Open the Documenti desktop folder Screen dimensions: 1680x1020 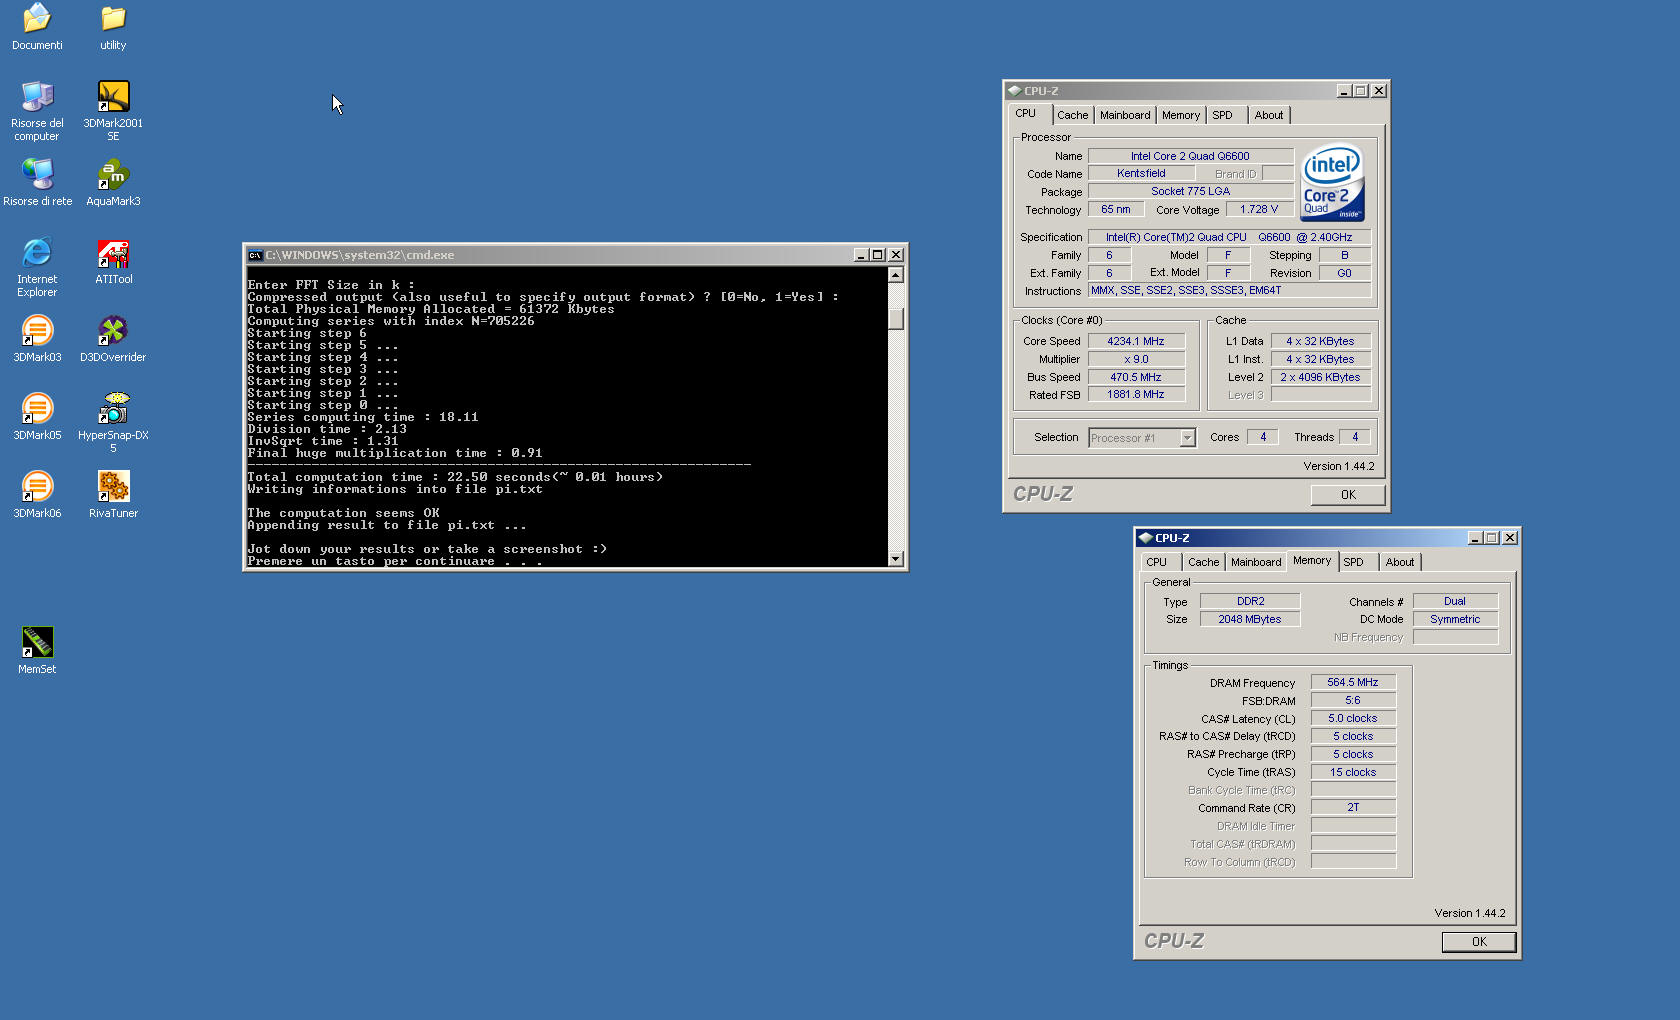(37, 27)
